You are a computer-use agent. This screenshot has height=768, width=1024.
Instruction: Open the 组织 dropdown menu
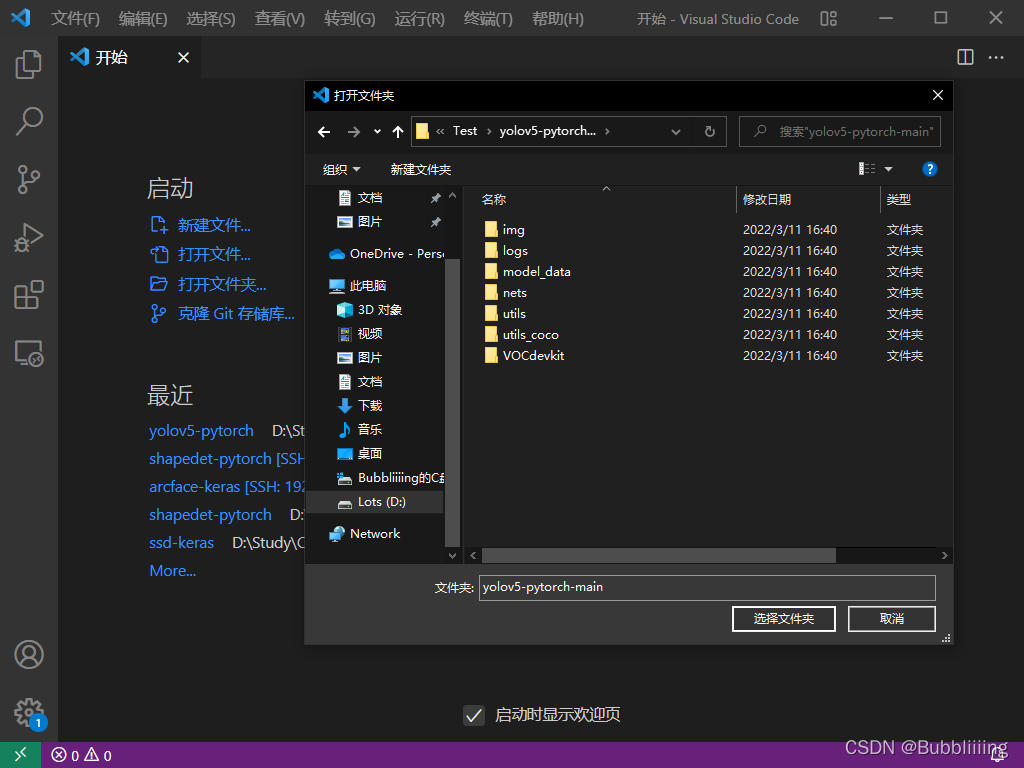341,170
